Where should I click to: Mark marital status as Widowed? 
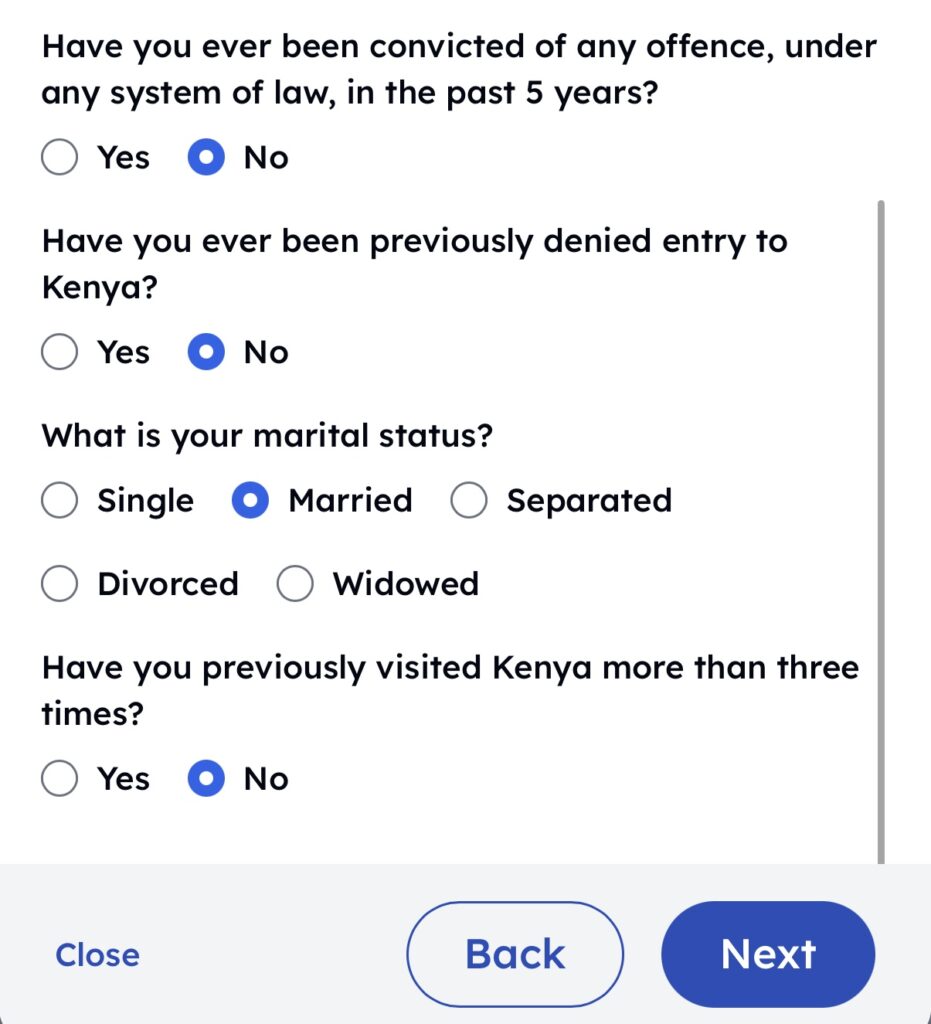click(295, 584)
